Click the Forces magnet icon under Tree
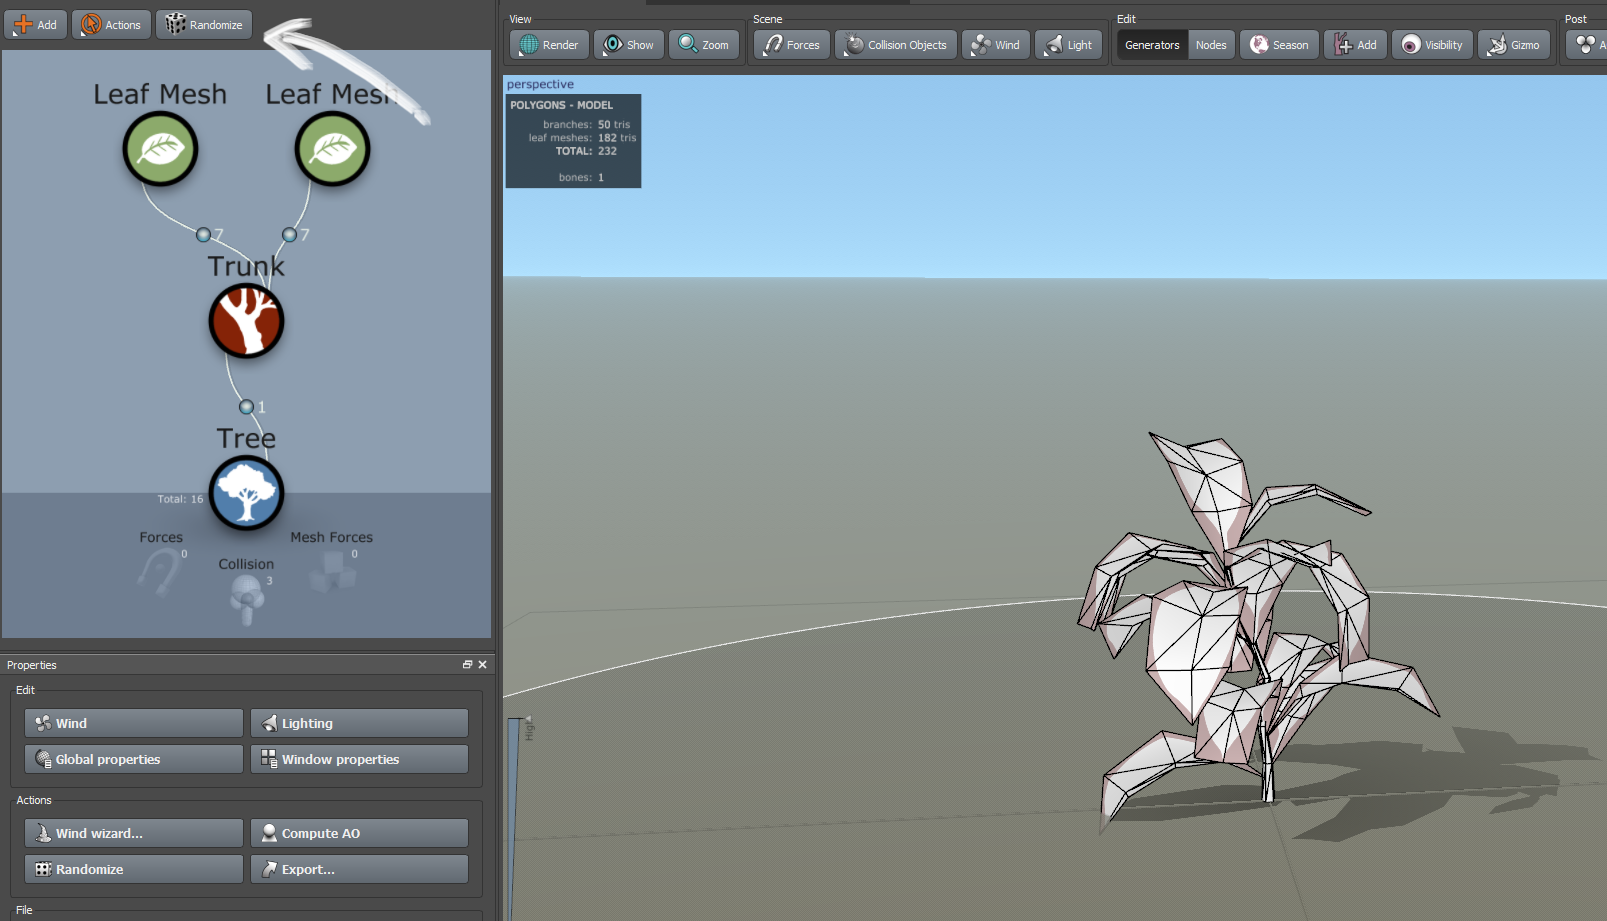Image resolution: width=1607 pixels, height=921 pixels. point(159,572)
